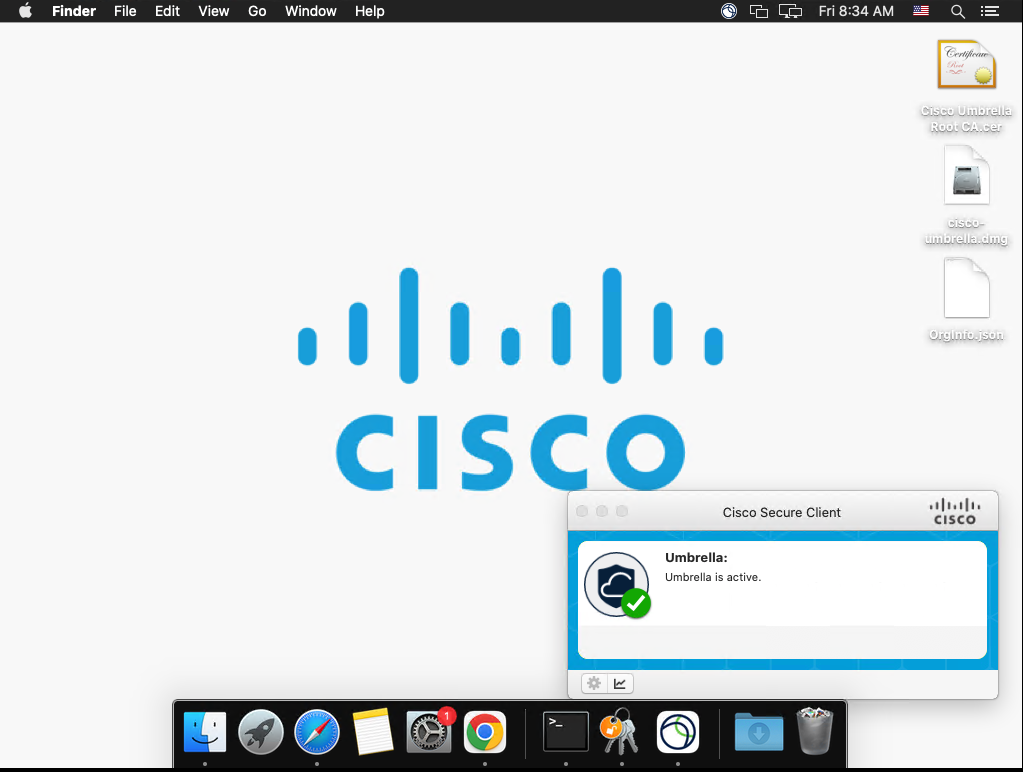Select the Umbrella shield status icon

(x=617, y=585)
